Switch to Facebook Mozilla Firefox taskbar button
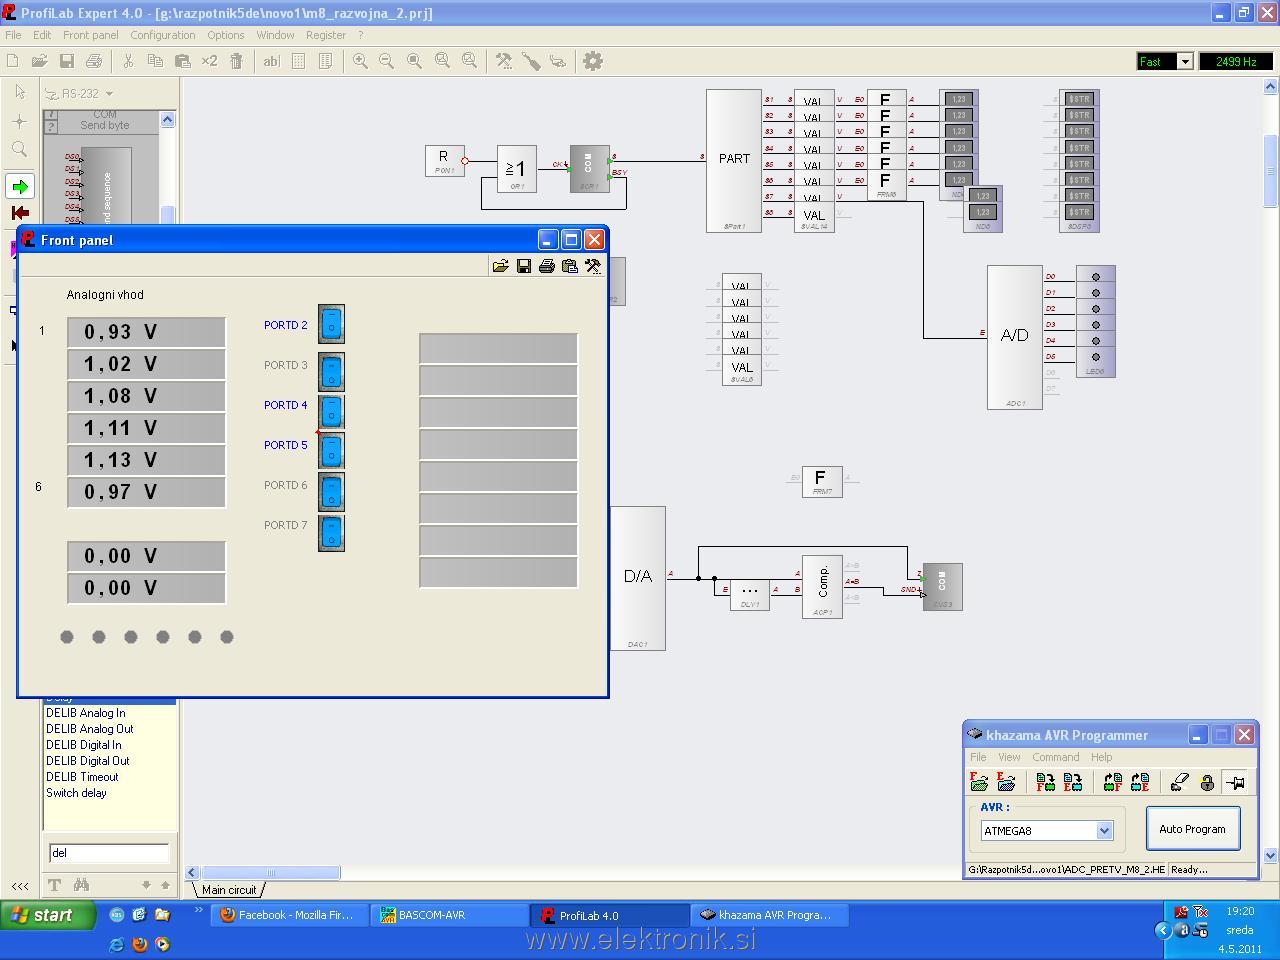 point(289,915)
